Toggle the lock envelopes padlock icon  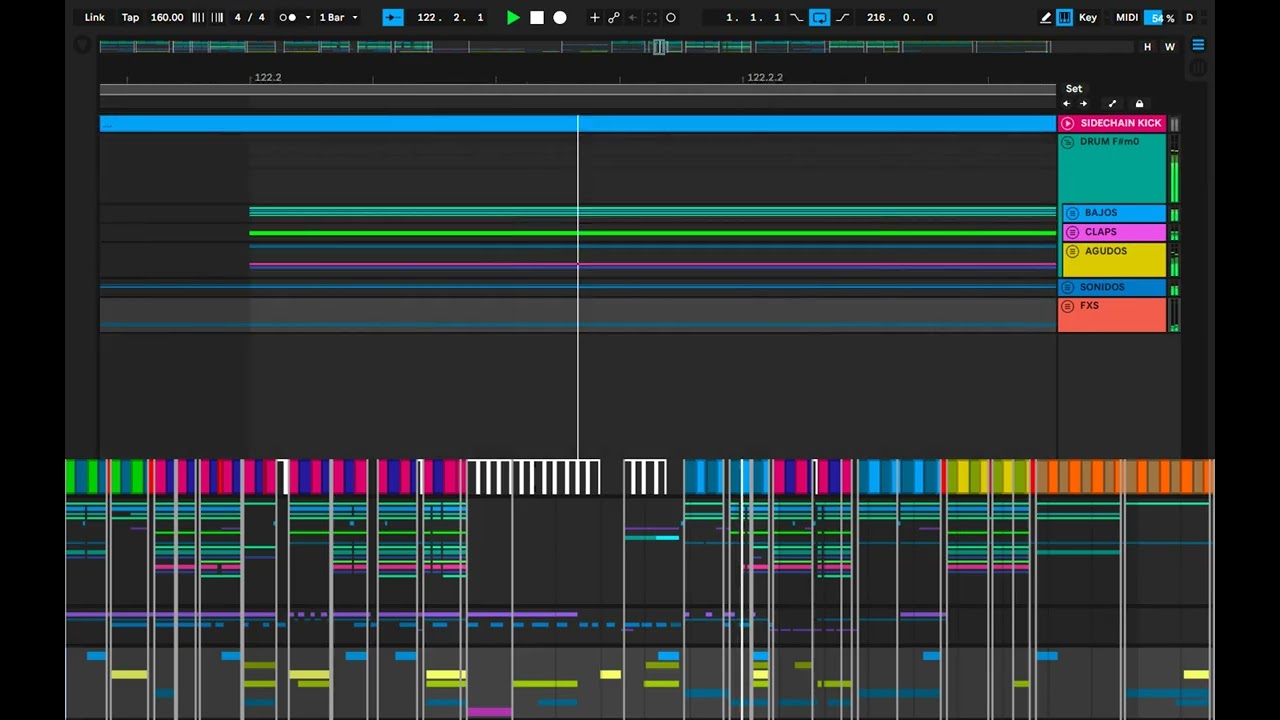point(1139,103)
